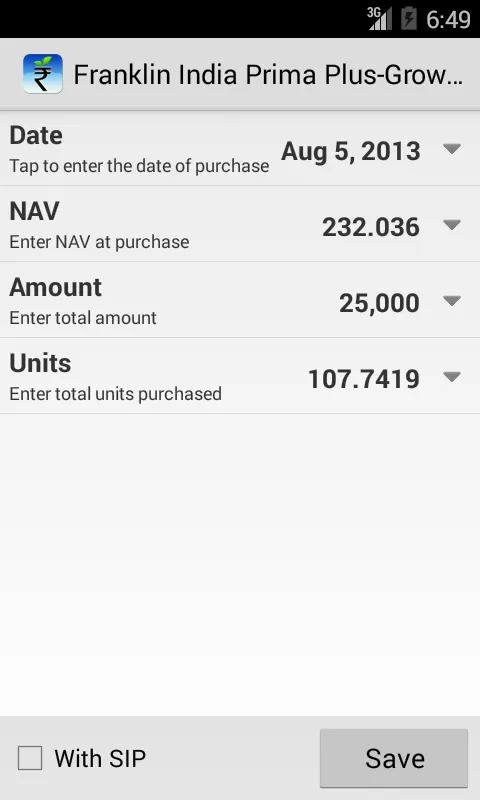Tap the 3G signal strength icon
The image size is (480, 800).
[x=380, y=19]
